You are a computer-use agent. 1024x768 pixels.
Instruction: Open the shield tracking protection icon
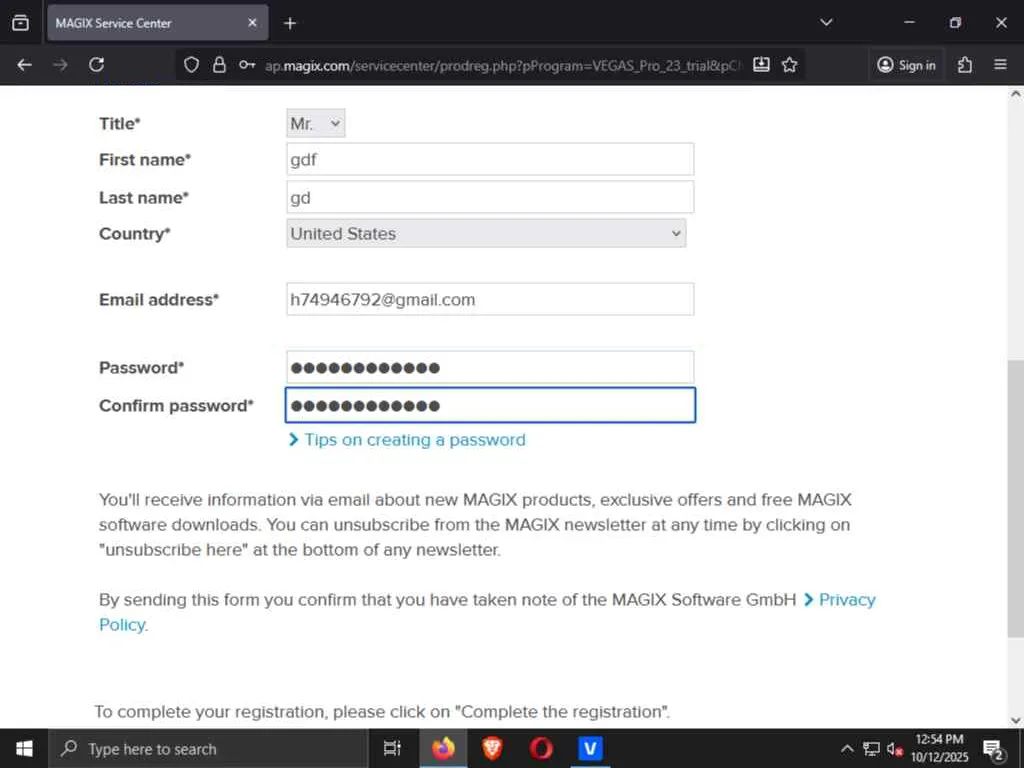191,65
